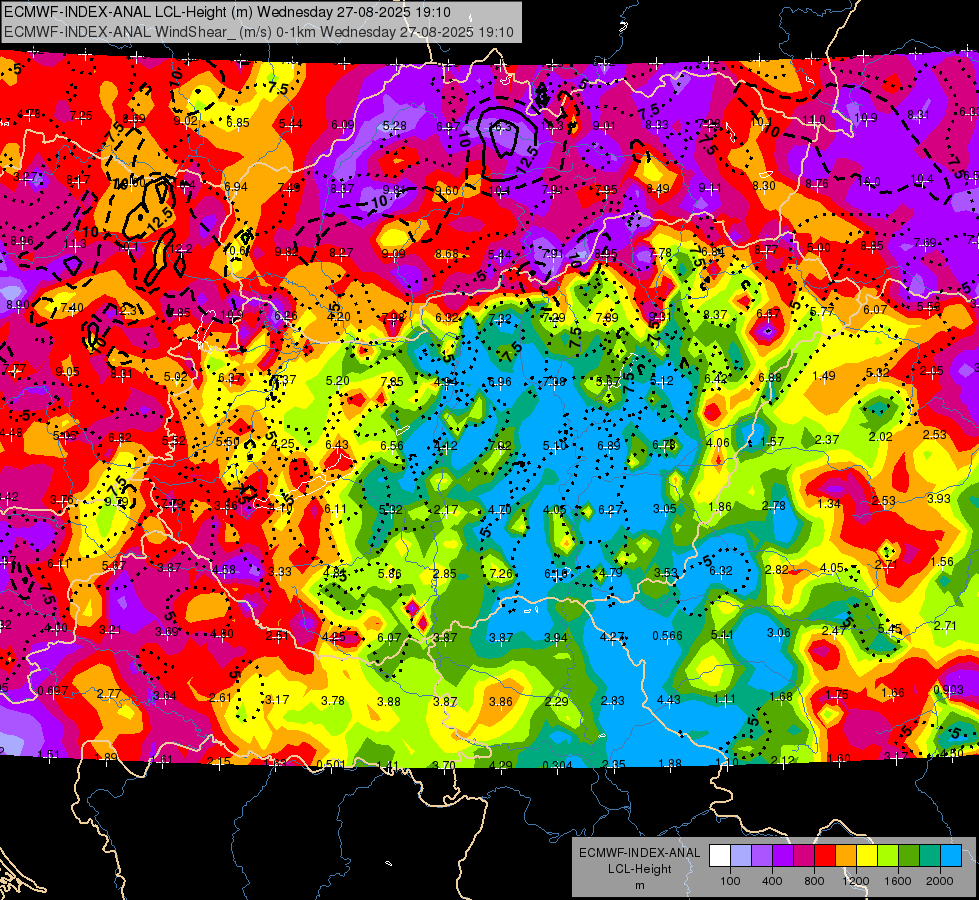This screenshot has height=900, width=979.
Task: Click the wind shear value "3.33"
Action: (280, 571)
